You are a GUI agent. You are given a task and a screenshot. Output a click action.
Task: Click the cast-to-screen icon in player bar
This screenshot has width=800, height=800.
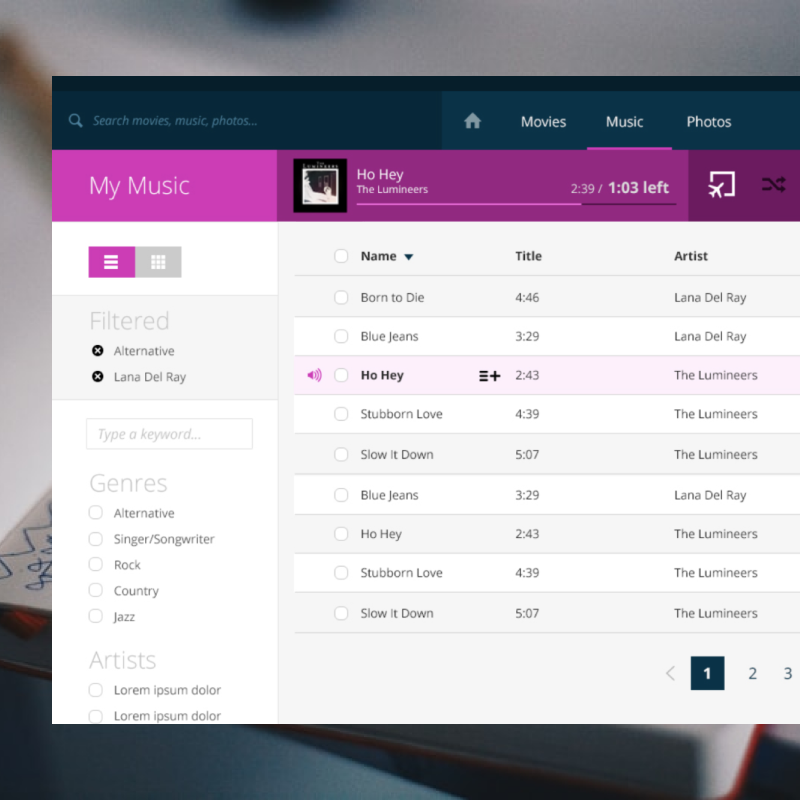point(722,185)
